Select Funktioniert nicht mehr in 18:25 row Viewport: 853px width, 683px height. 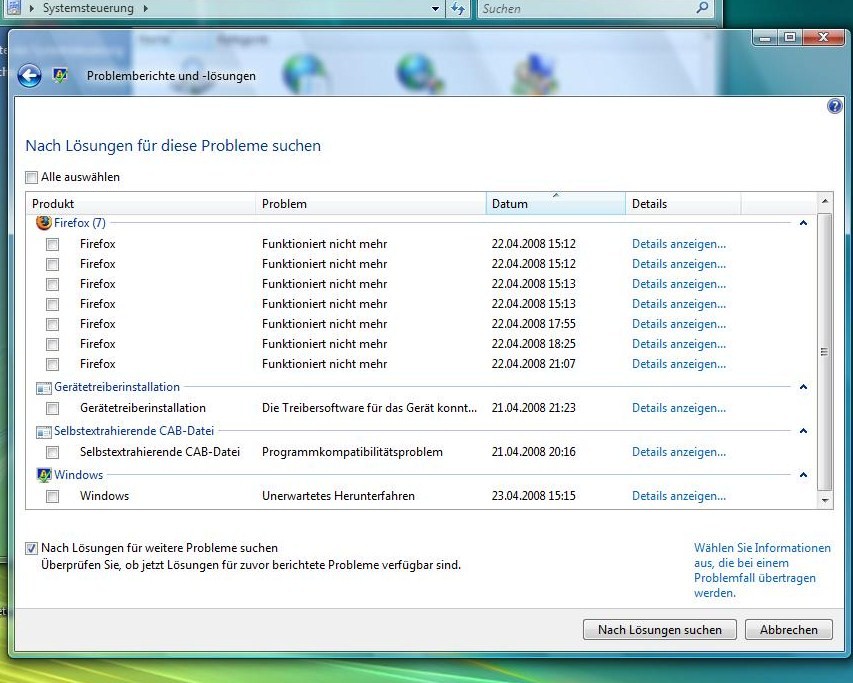pyautogui.click(x=324, y=344)
